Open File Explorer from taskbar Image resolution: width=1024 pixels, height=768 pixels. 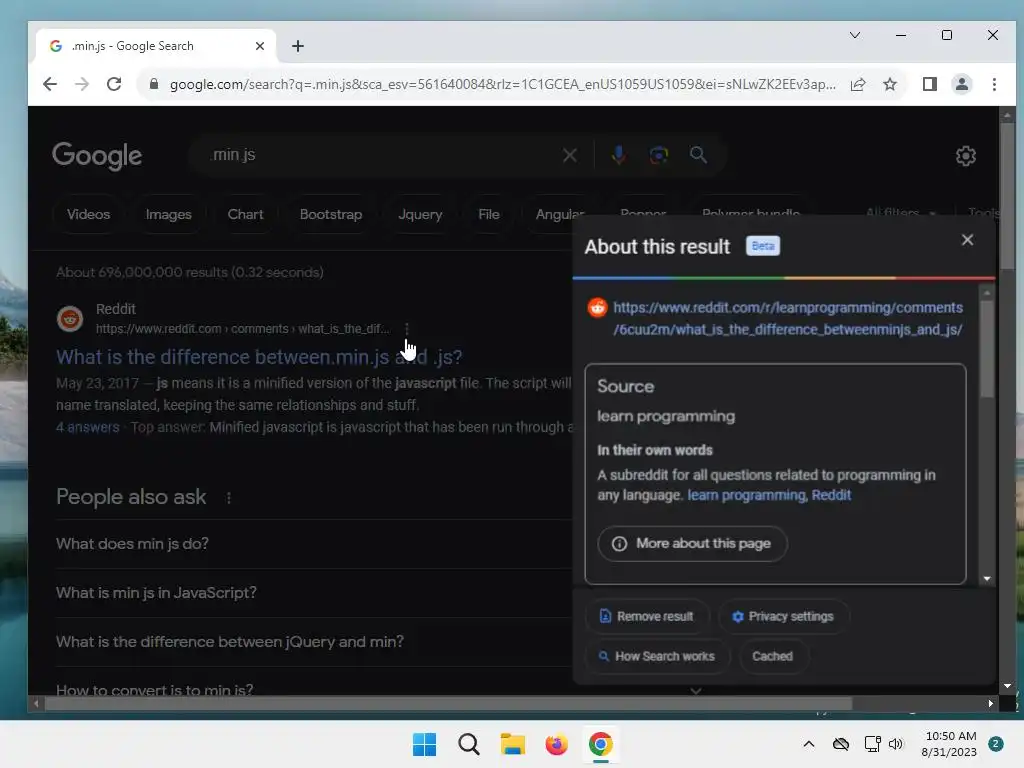(513, 744)
